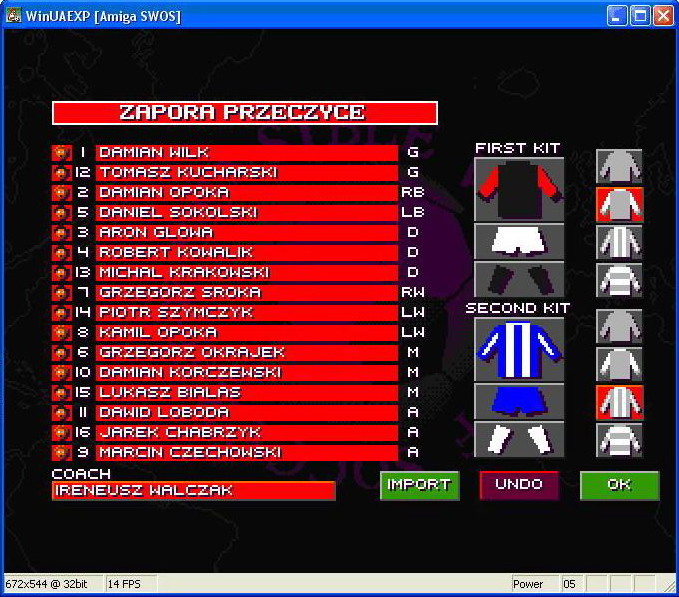This screenshot has height=597, width=679.
Task: Choose horizontal hoops style for second kit
Action: click(x=619, y=440)
